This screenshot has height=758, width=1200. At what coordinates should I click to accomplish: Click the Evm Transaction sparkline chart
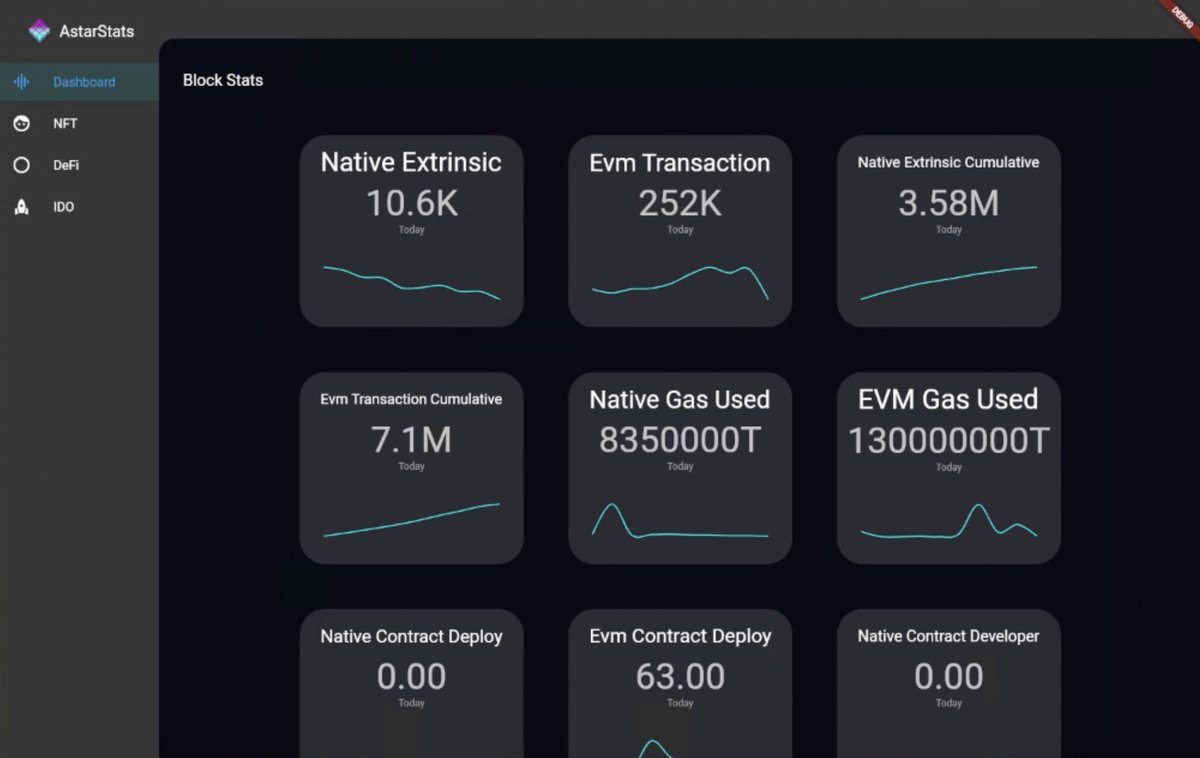[x=680, y=282]
